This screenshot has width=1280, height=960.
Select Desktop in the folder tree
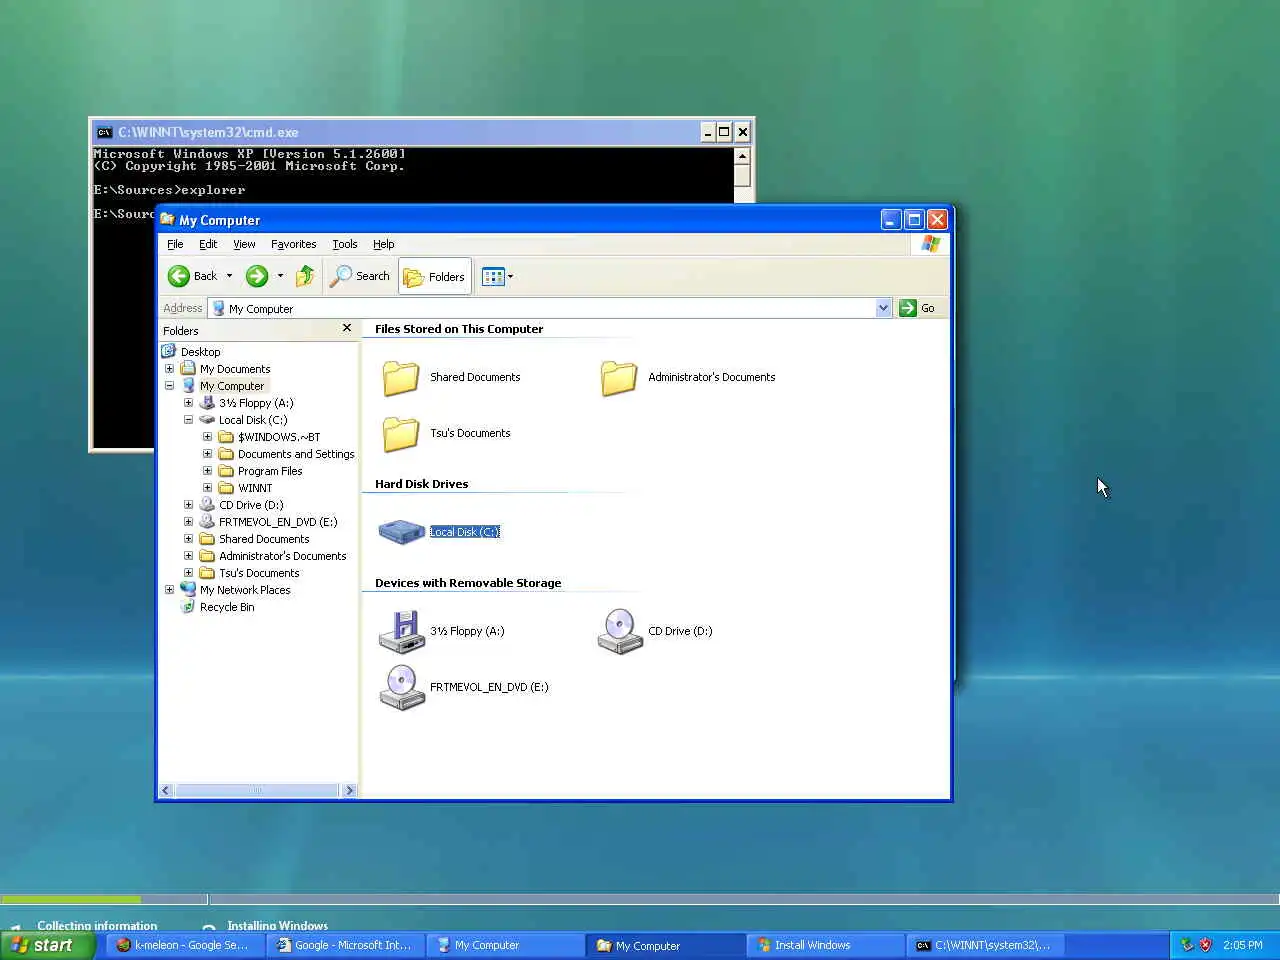point(200,352)
